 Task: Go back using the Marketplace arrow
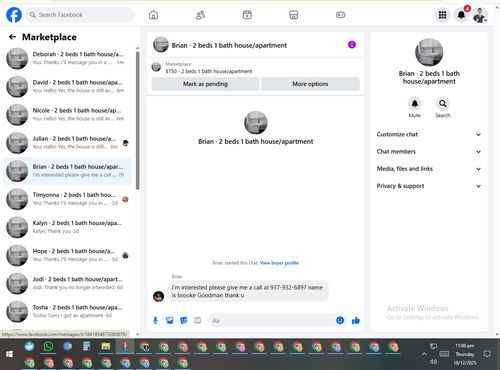[12, 37]
